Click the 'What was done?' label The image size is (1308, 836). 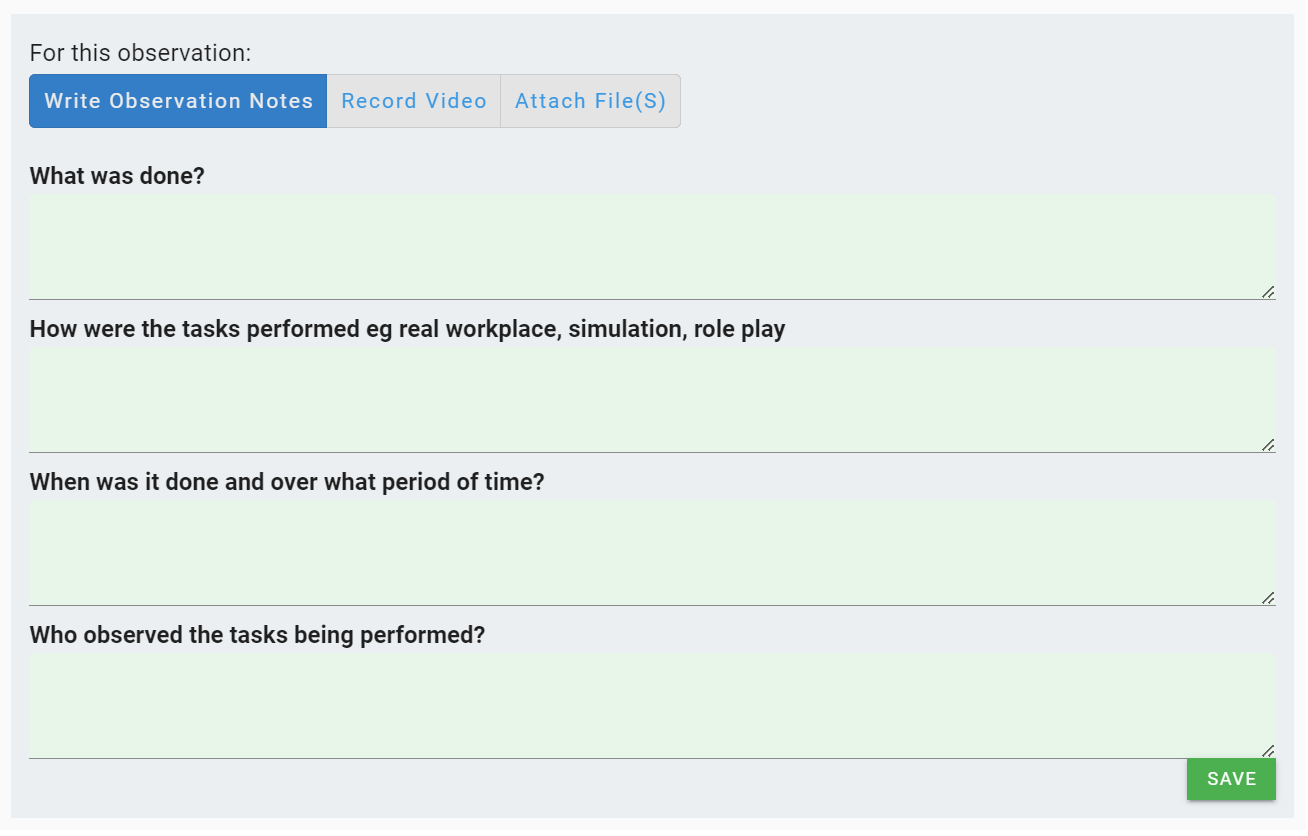pos(117,176)
